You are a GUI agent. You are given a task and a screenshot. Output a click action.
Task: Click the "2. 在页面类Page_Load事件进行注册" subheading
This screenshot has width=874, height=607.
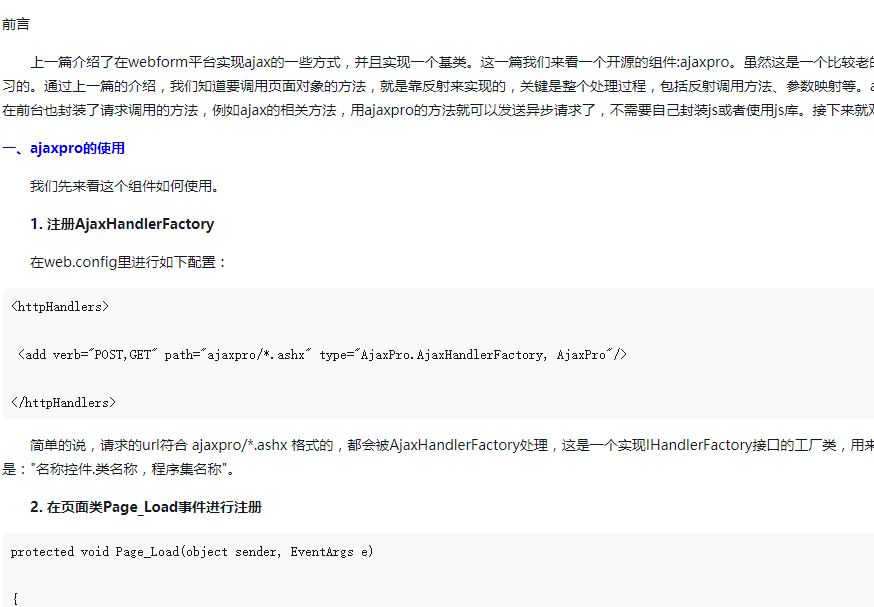coord(146,507)
